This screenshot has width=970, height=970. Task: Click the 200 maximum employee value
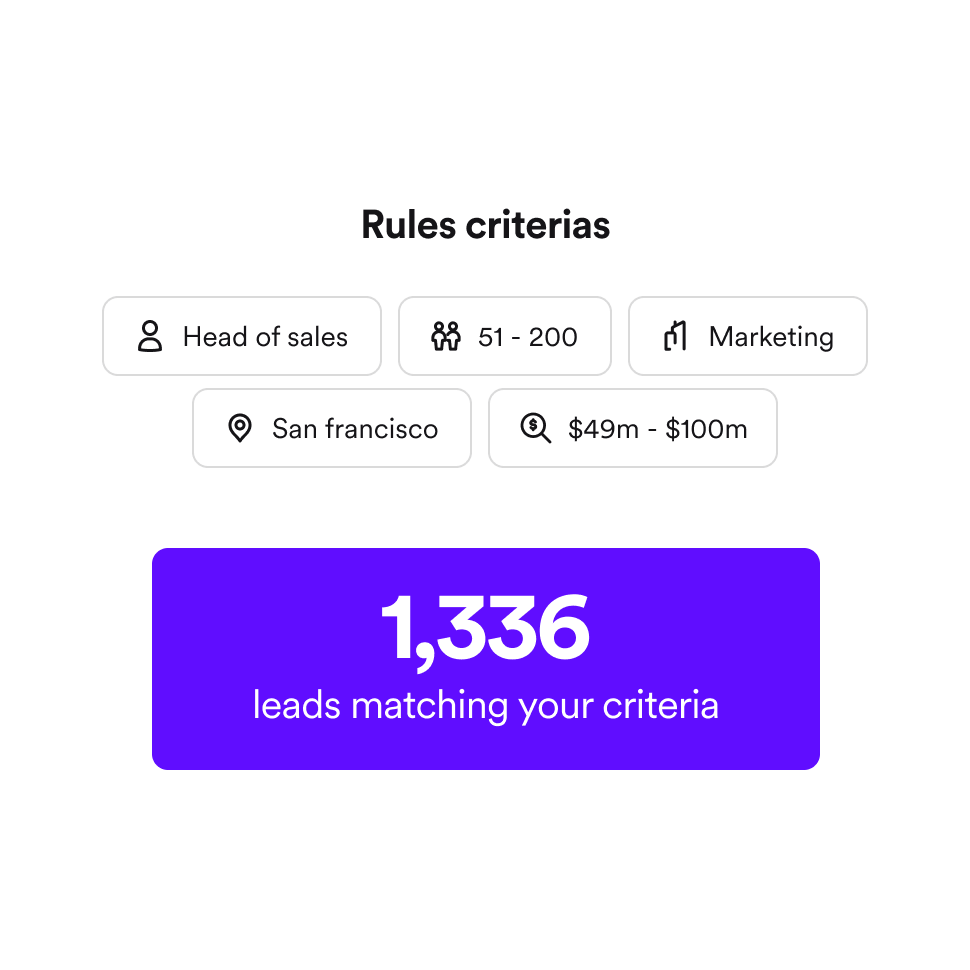click(553, 337)
